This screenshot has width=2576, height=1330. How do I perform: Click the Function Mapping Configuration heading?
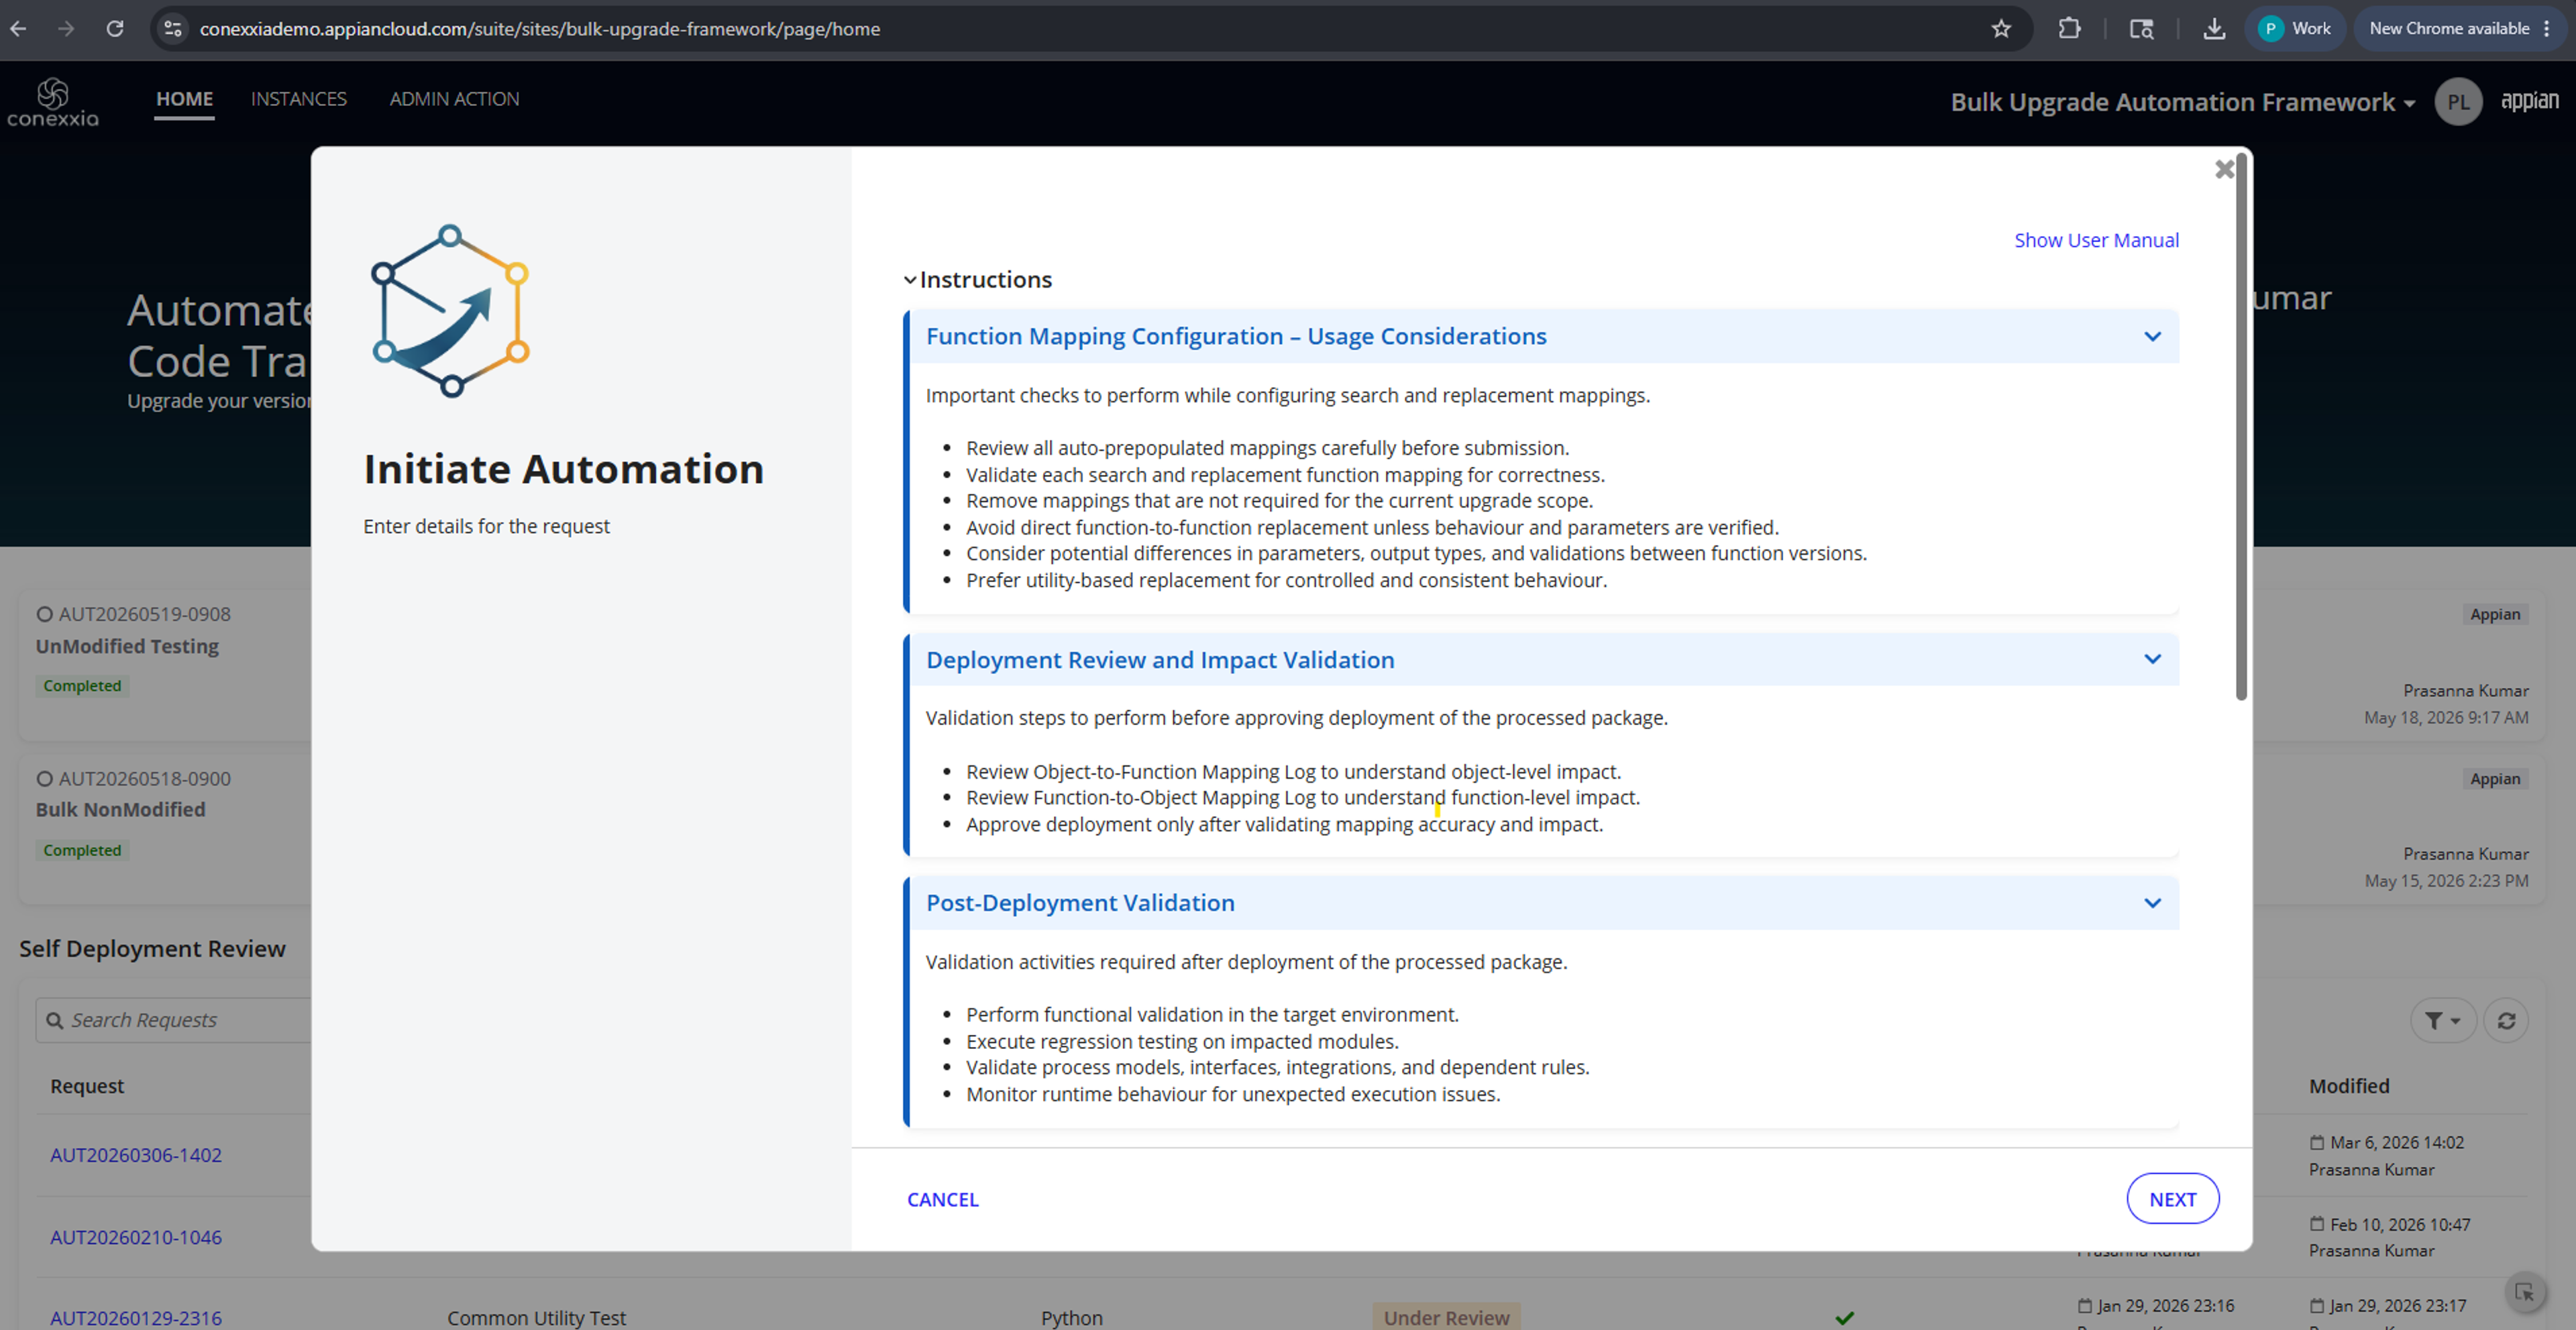1236,337
